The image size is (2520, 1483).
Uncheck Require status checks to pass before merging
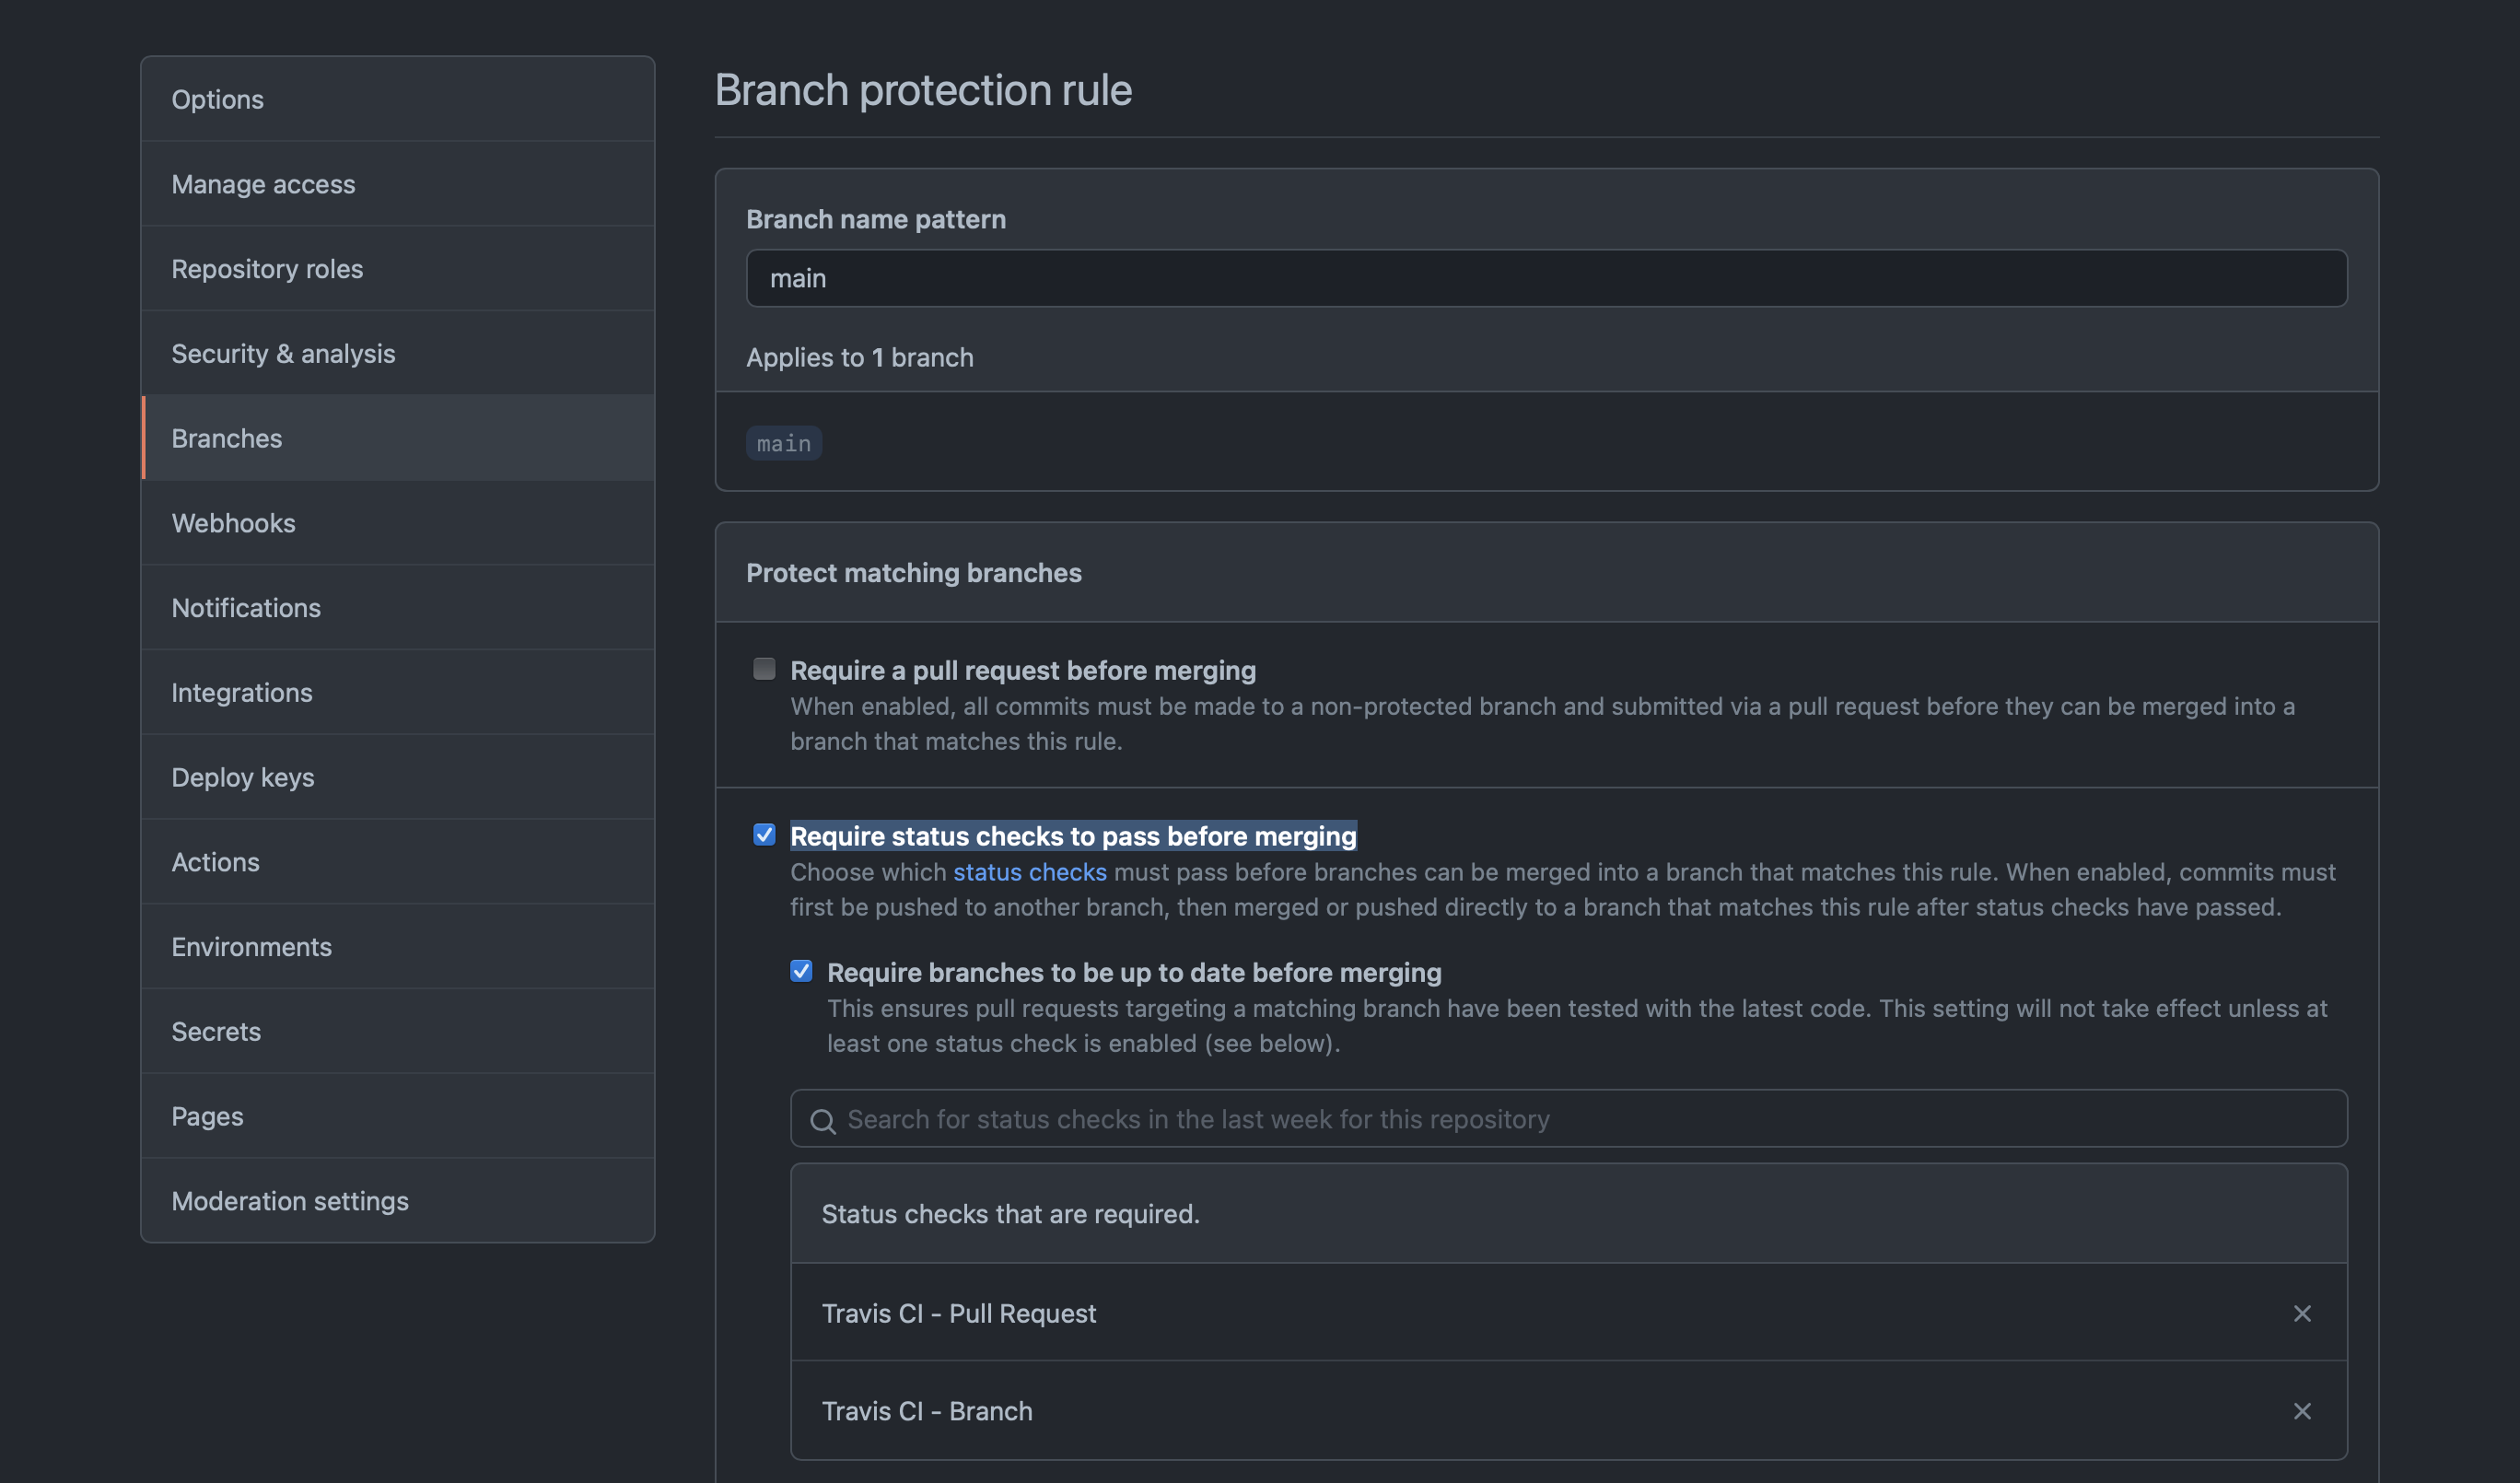pos(764,834)
